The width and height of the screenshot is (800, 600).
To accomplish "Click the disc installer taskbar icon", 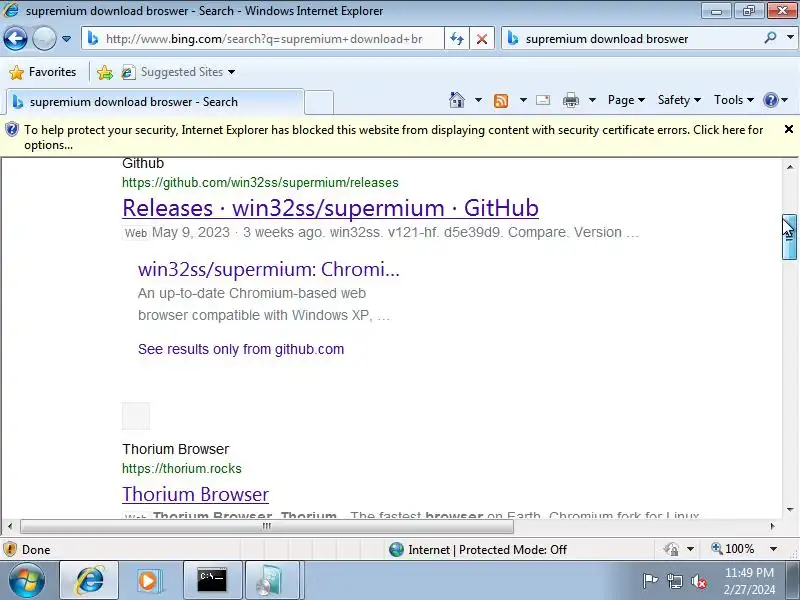I will [270, 580].
